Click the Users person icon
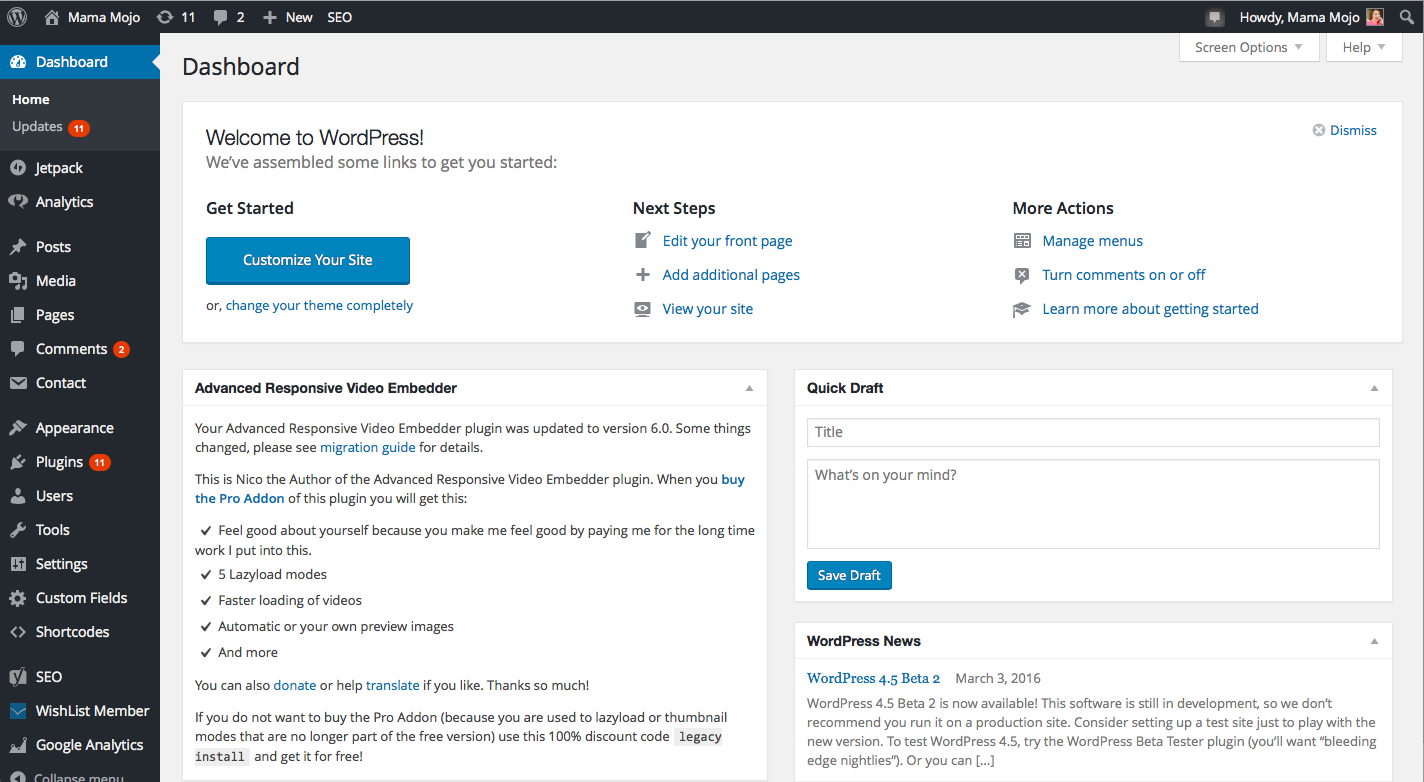 point(18,496)
